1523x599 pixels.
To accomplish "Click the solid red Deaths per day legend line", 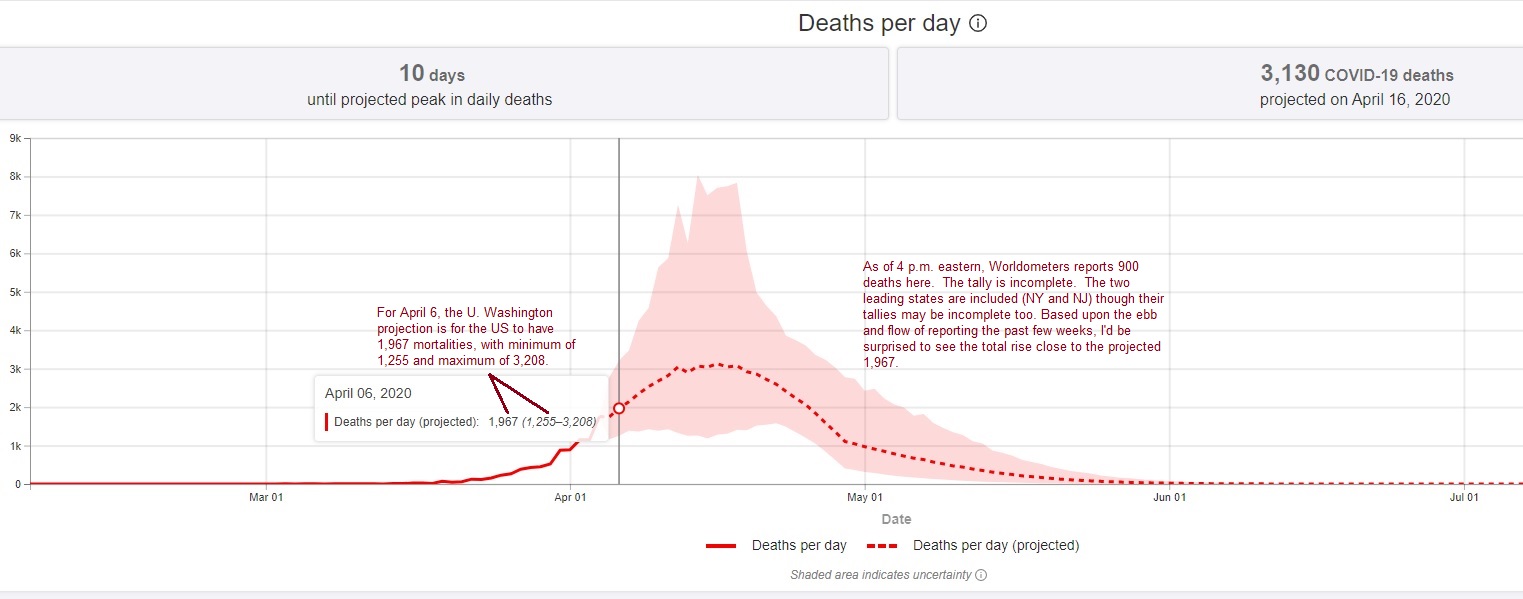I will [721, 546].
